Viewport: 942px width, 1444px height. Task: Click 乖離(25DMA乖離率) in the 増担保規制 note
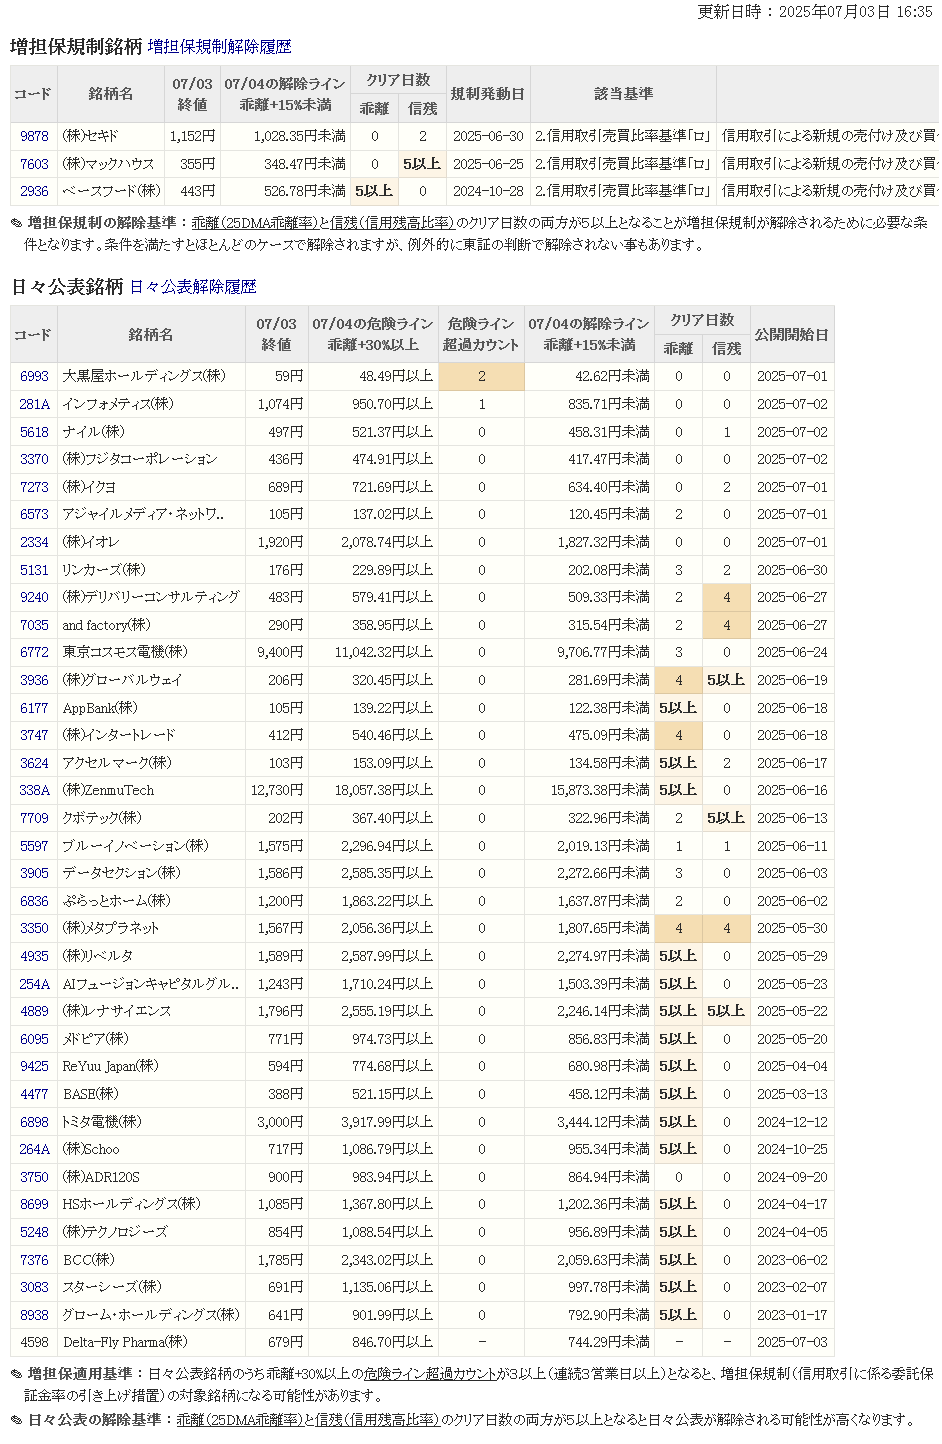tap(255, 223)
